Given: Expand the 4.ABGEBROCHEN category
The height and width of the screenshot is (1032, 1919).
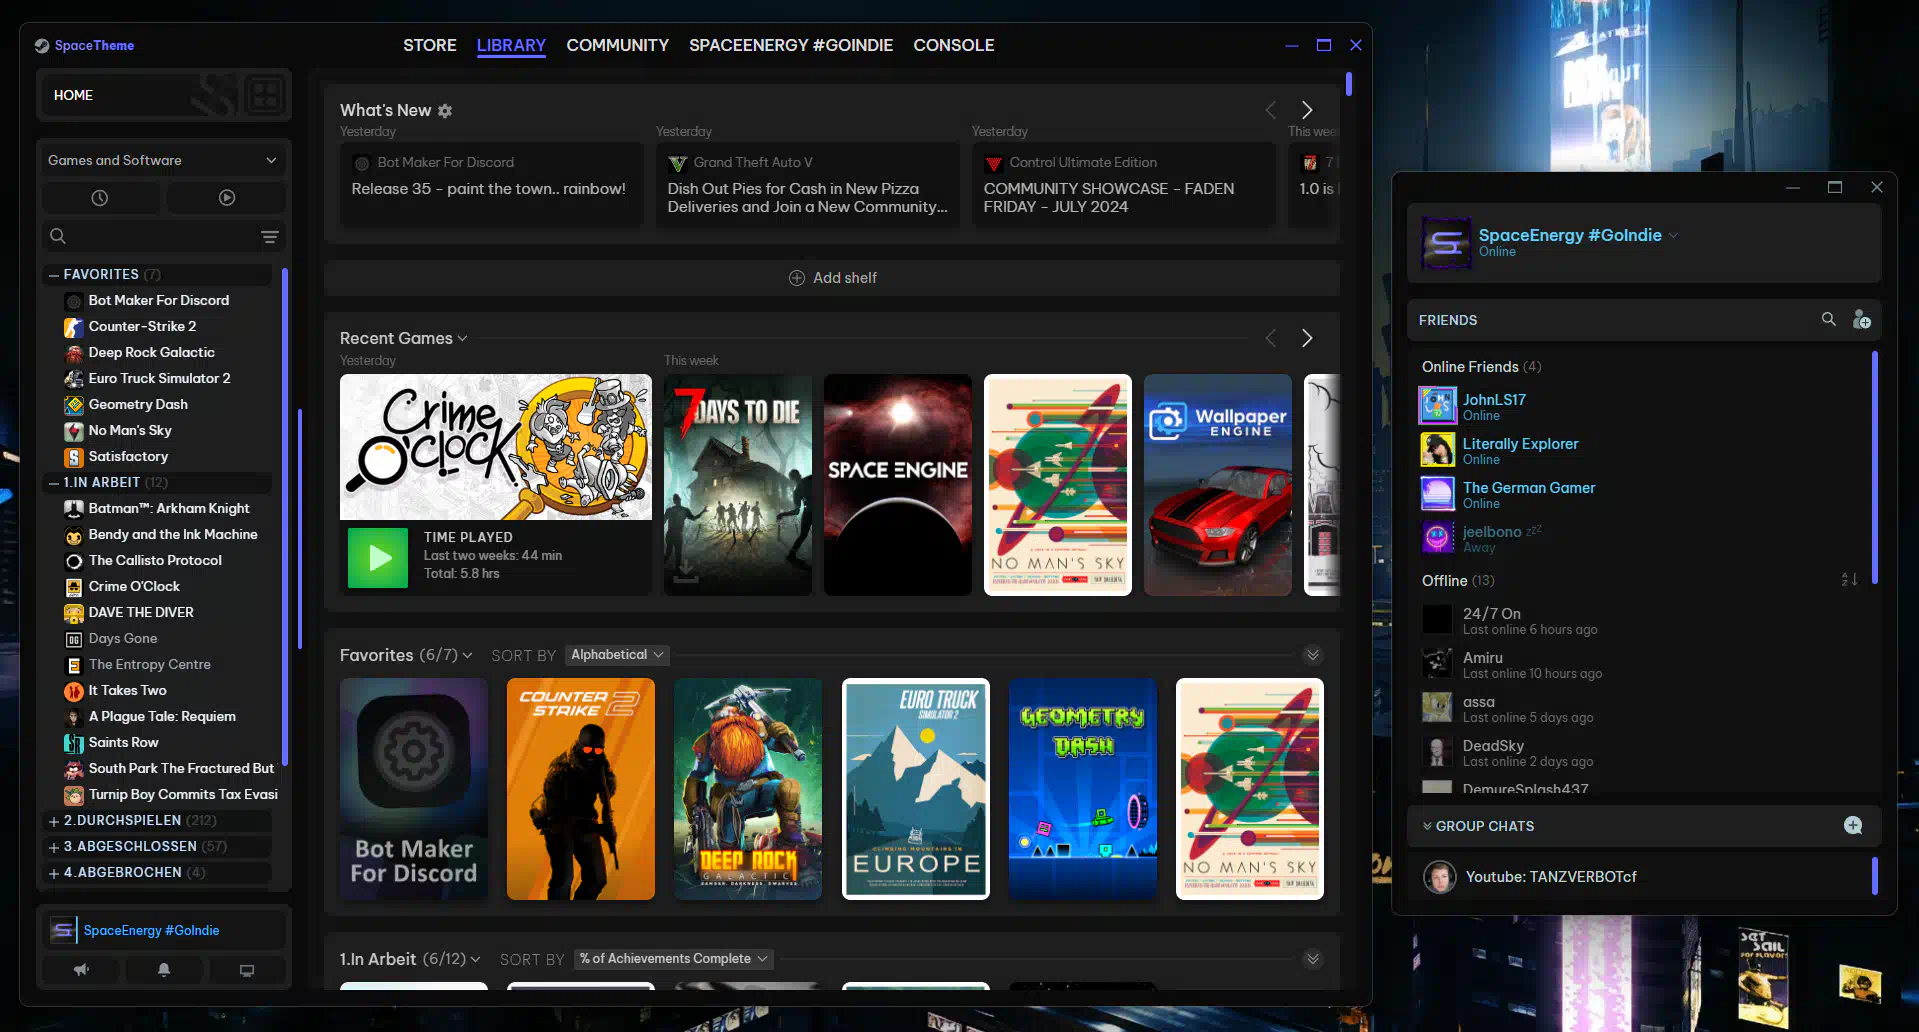Looking at the screenshot, I should point(54,872).
